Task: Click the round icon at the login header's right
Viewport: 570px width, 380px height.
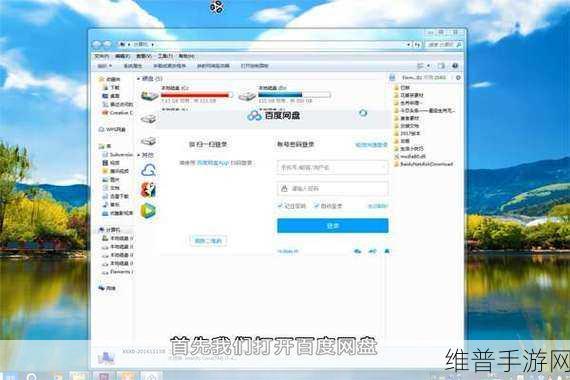Action: tap(363, 113)
